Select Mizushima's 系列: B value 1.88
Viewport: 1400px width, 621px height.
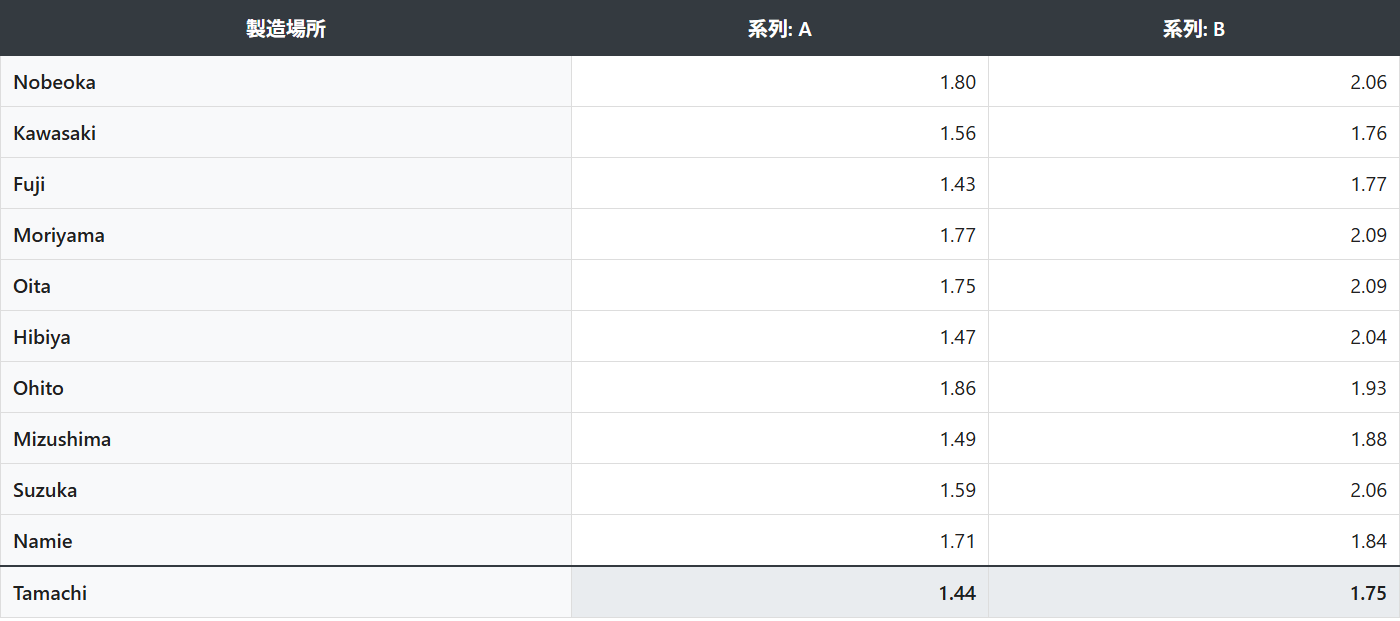pos(1368,439)
